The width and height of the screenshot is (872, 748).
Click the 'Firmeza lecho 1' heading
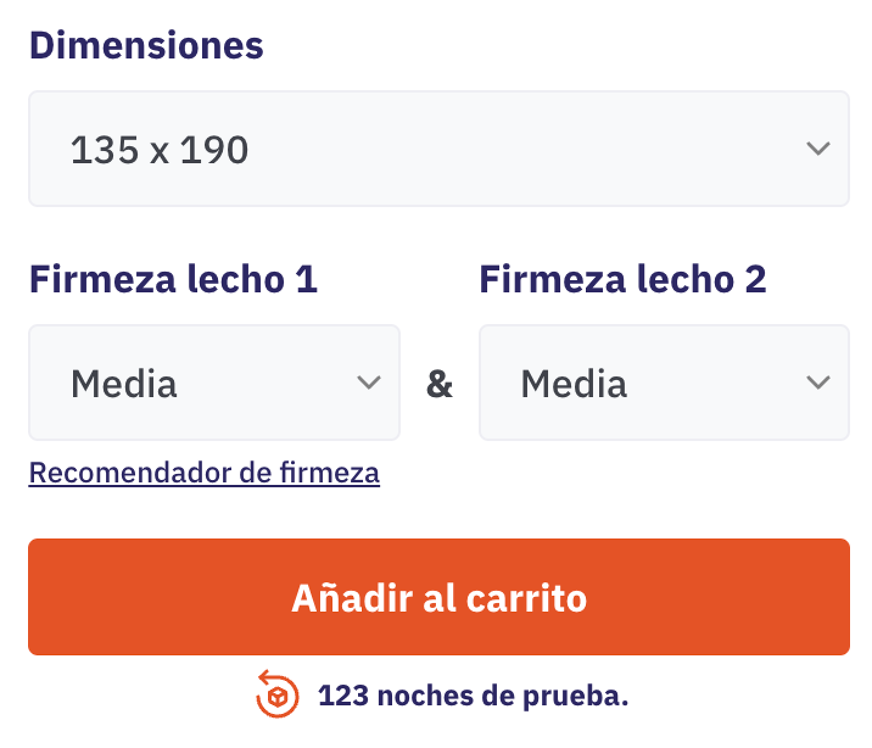tap(172, 279)
